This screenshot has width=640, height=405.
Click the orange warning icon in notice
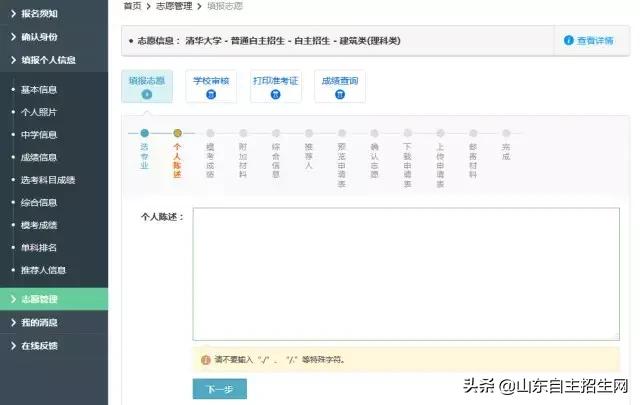(x=206, y=360)
